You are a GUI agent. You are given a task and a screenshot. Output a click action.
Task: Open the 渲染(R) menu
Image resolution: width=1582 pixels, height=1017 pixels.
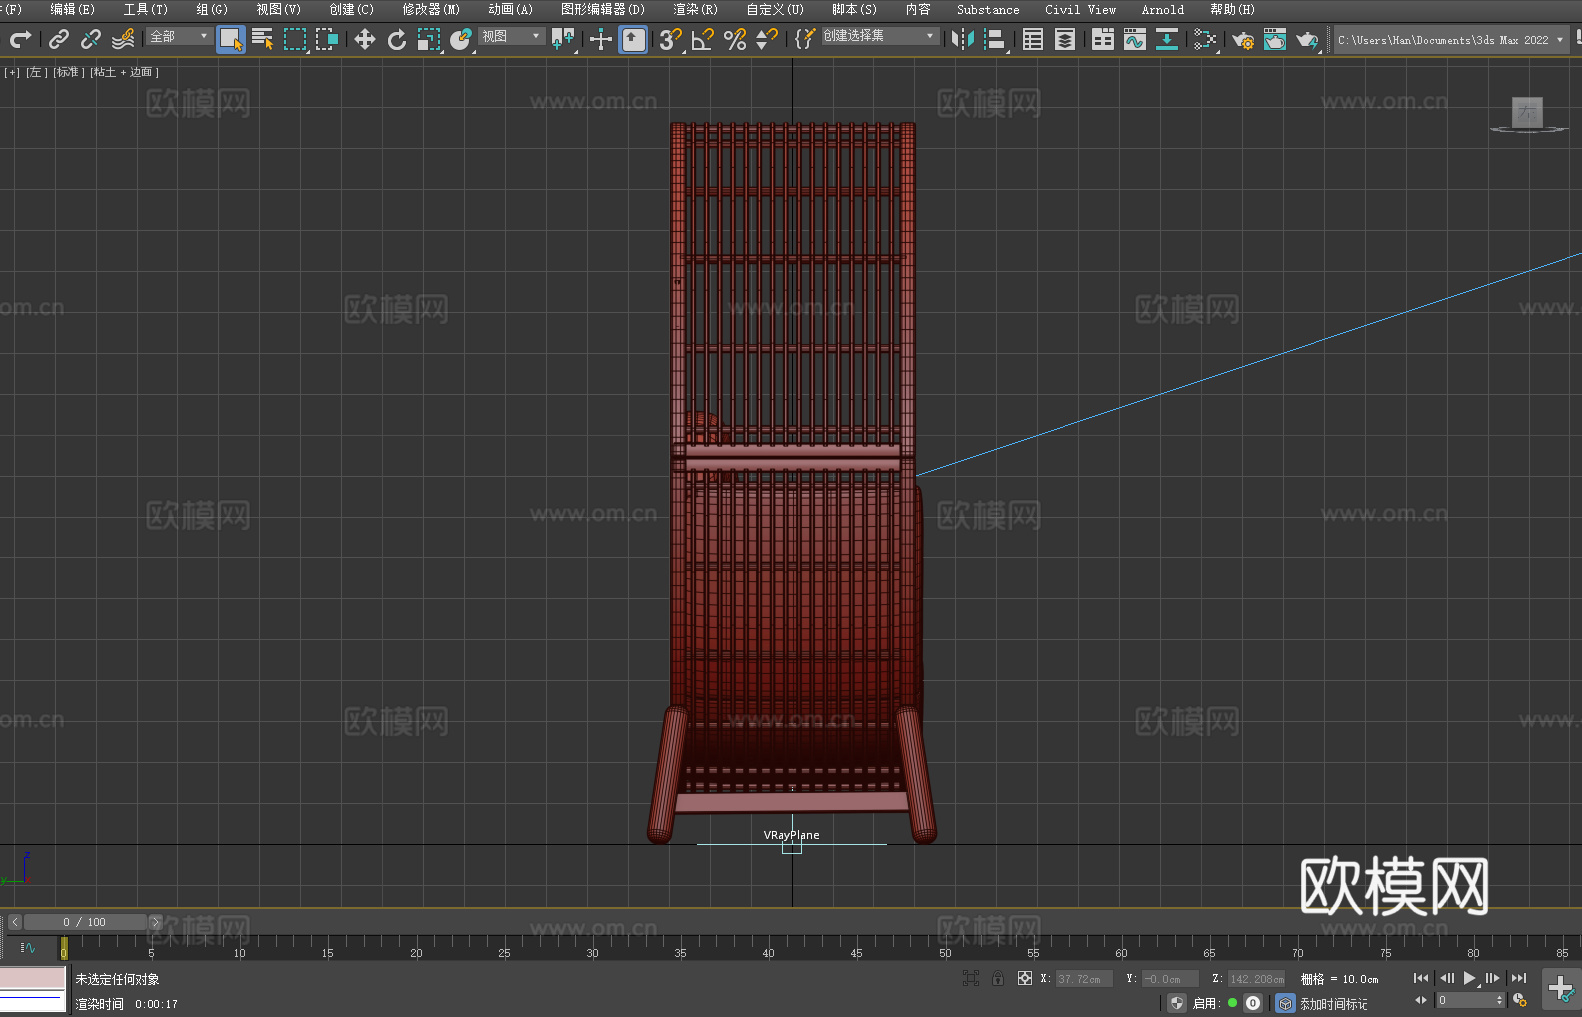pos(695,9)
